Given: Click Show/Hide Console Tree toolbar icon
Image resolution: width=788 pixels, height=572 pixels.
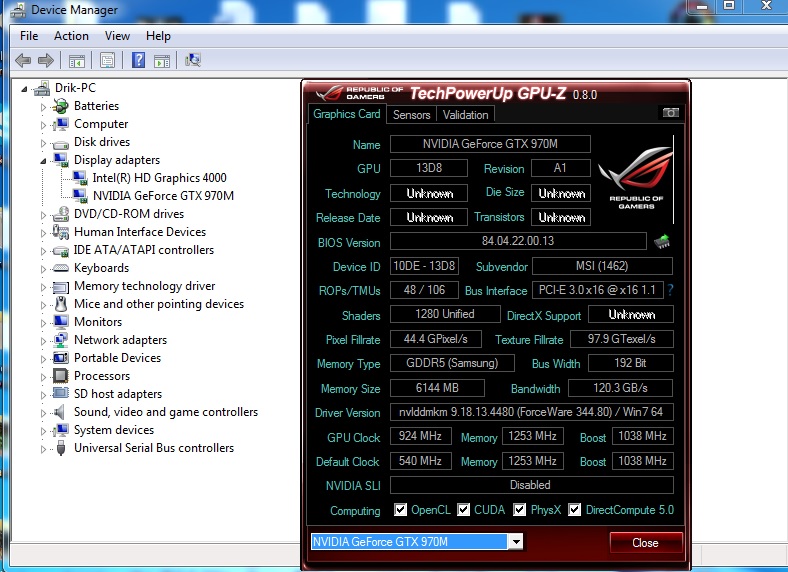Looking at the screenshot, I should pyautogui.click(x=76, y=61).
